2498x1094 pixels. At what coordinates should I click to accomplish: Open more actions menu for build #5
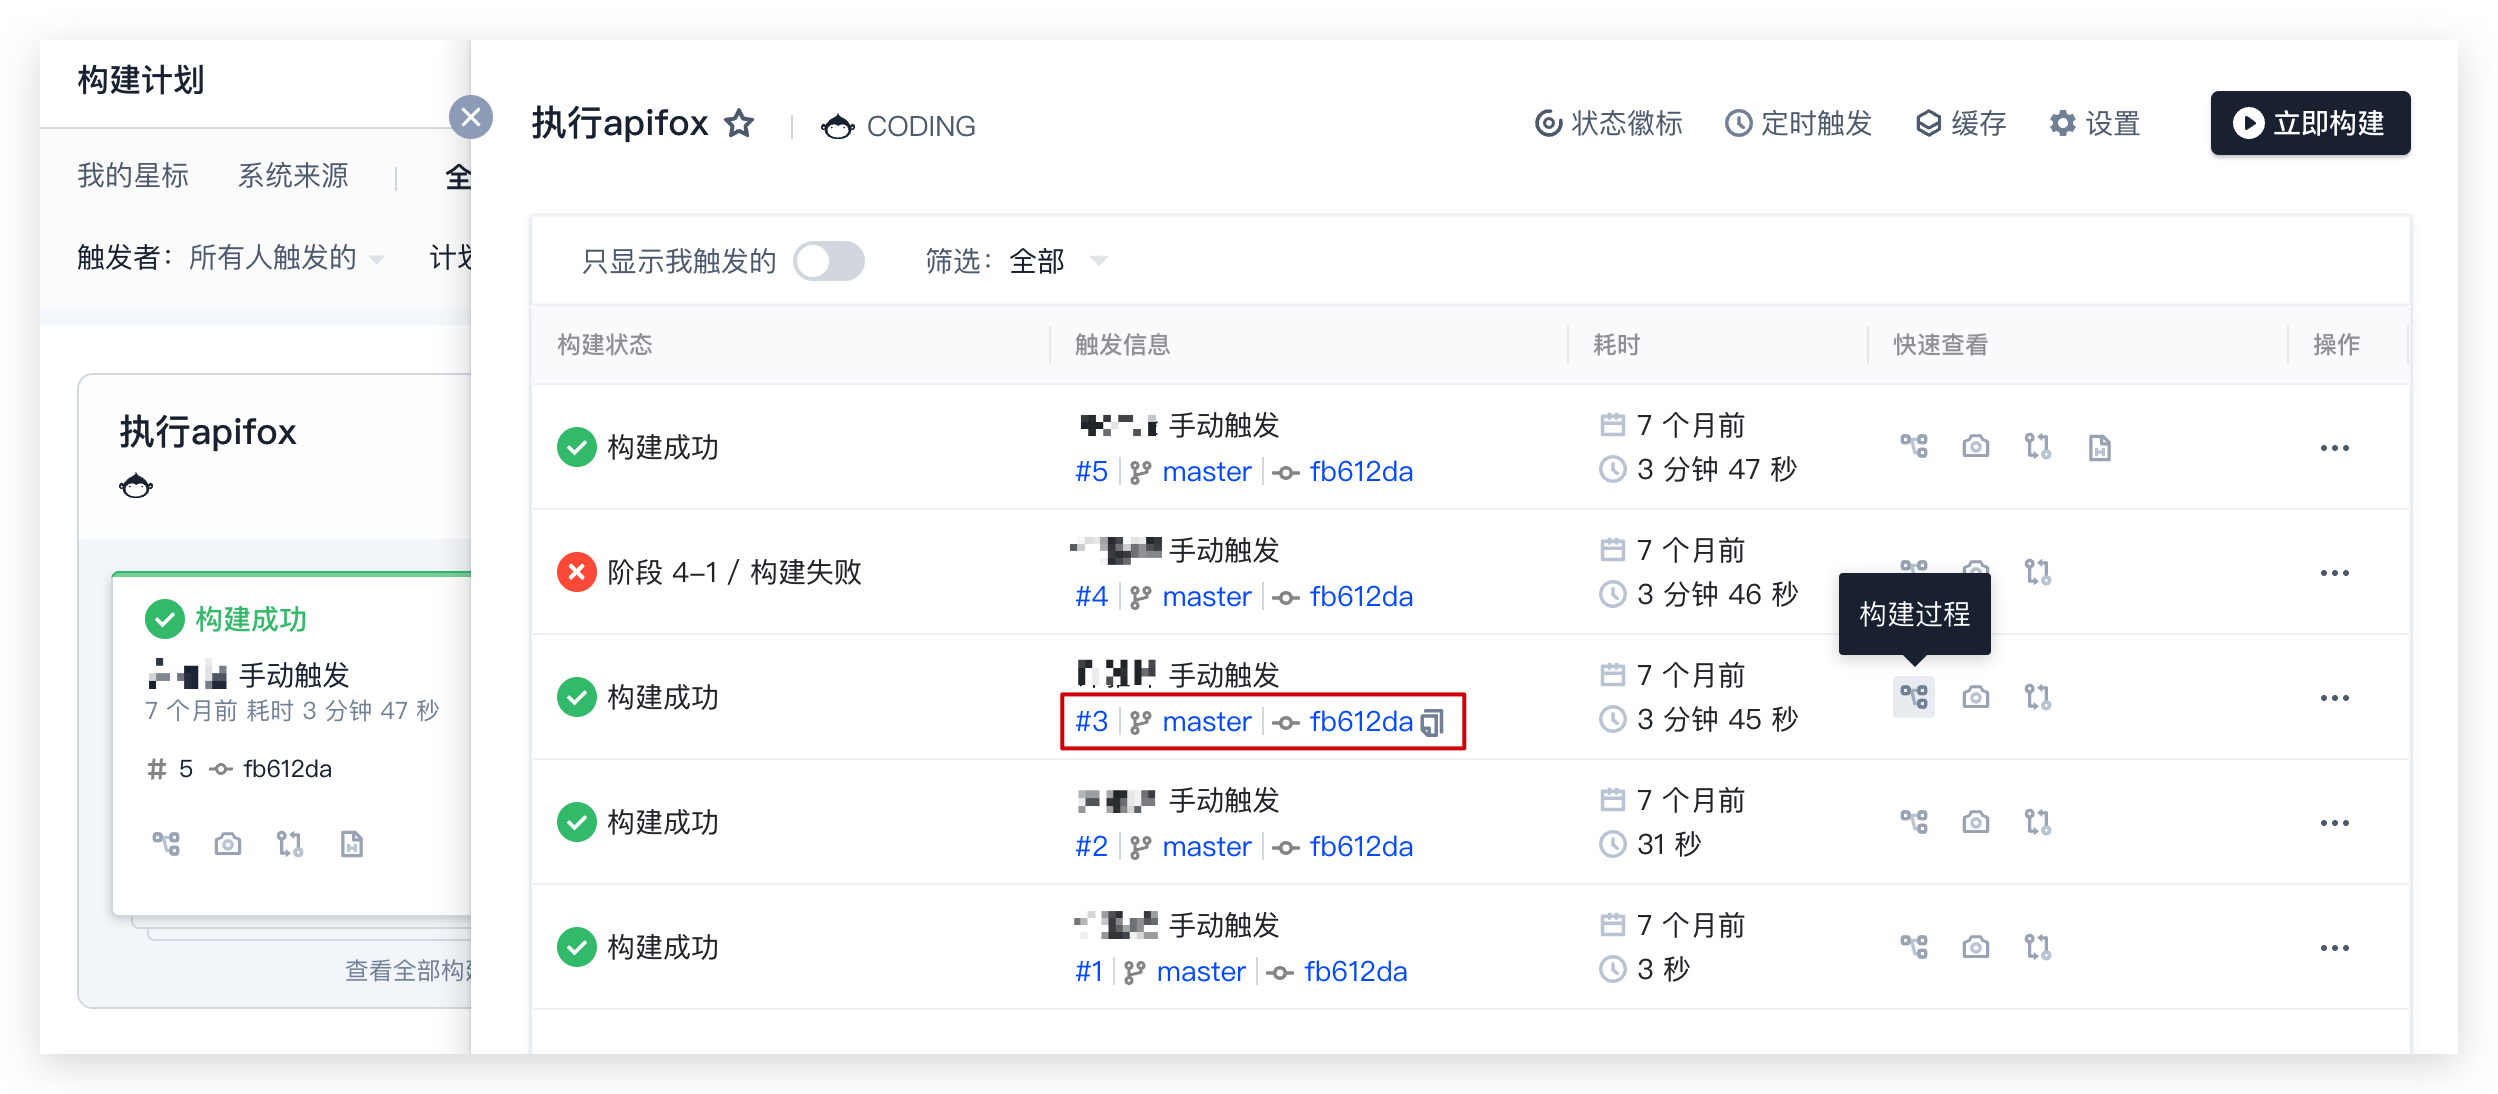point(2335,448)
